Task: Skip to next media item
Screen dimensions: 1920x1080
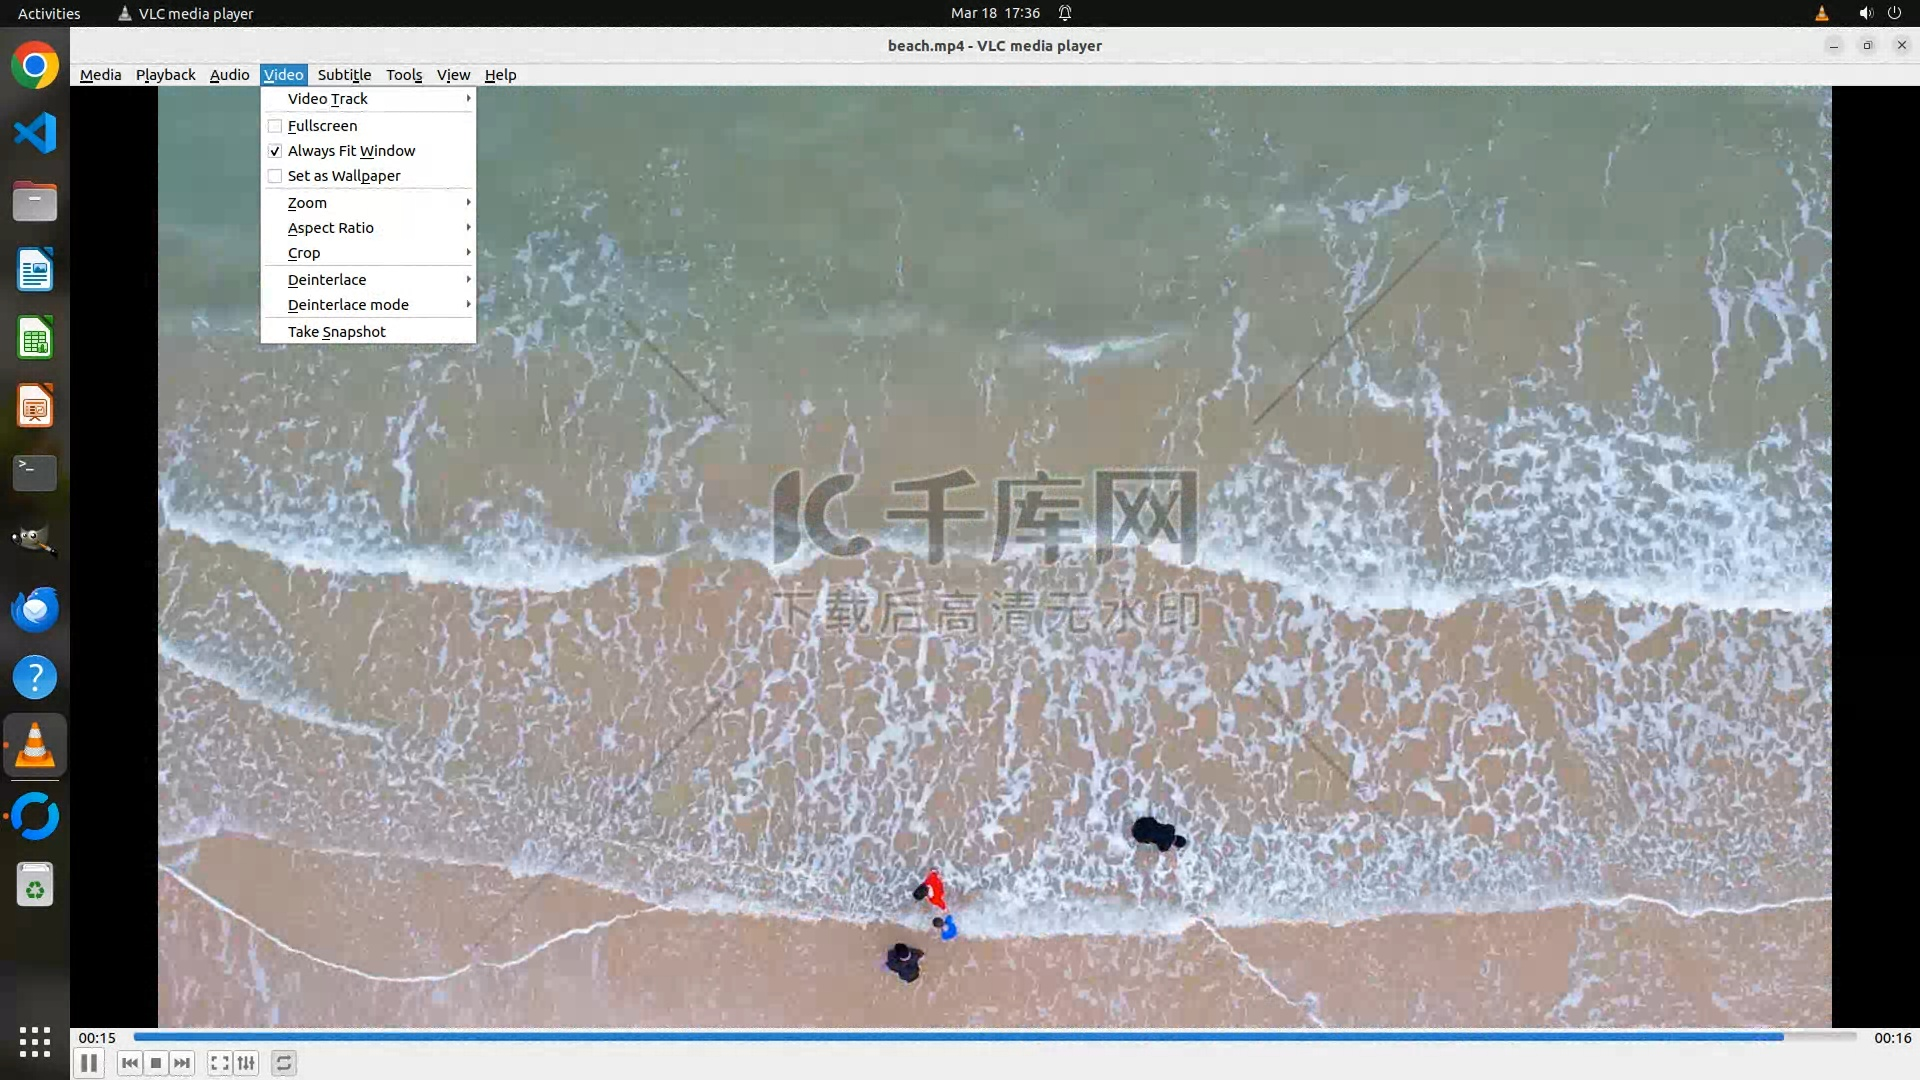Action: [182, 1063]
